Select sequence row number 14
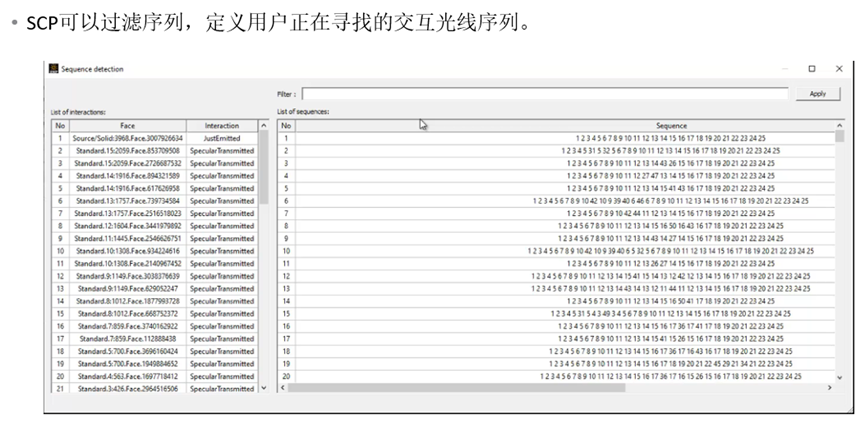 tap(556, 301)
